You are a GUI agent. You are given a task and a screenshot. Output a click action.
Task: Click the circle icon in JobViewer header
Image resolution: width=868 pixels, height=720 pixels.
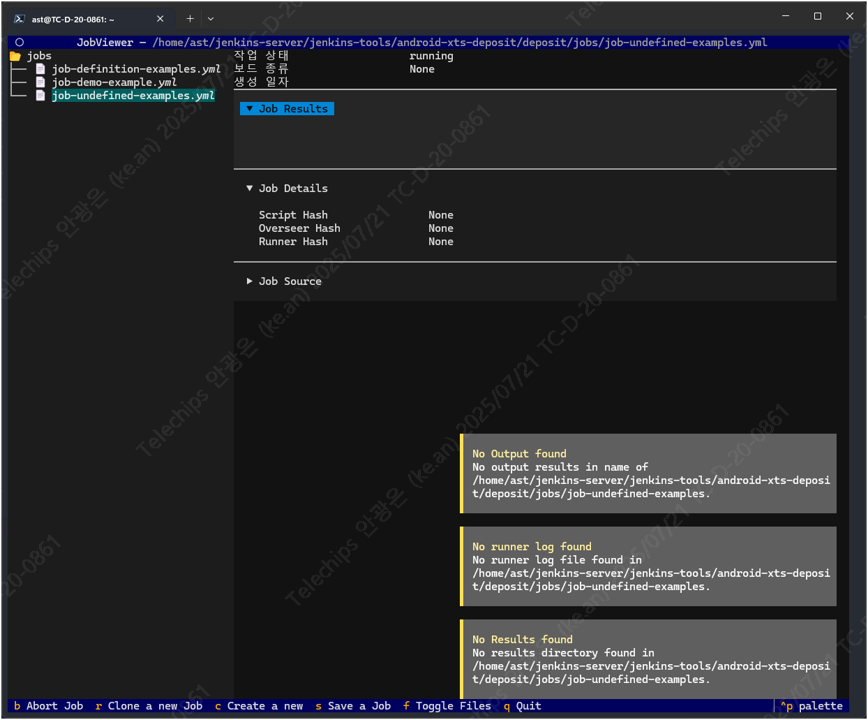click(19, 43)
